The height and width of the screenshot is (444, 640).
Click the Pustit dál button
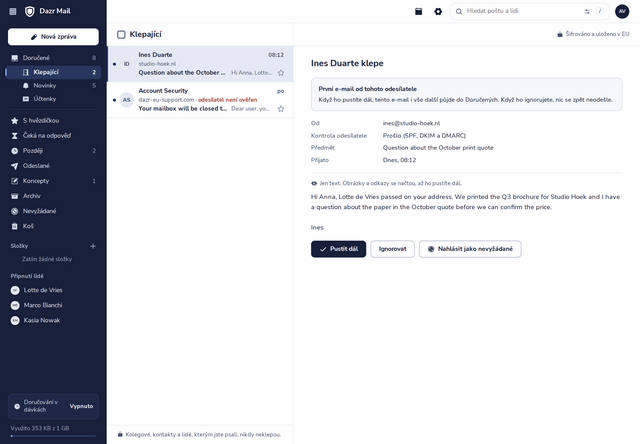click(338, 249)
